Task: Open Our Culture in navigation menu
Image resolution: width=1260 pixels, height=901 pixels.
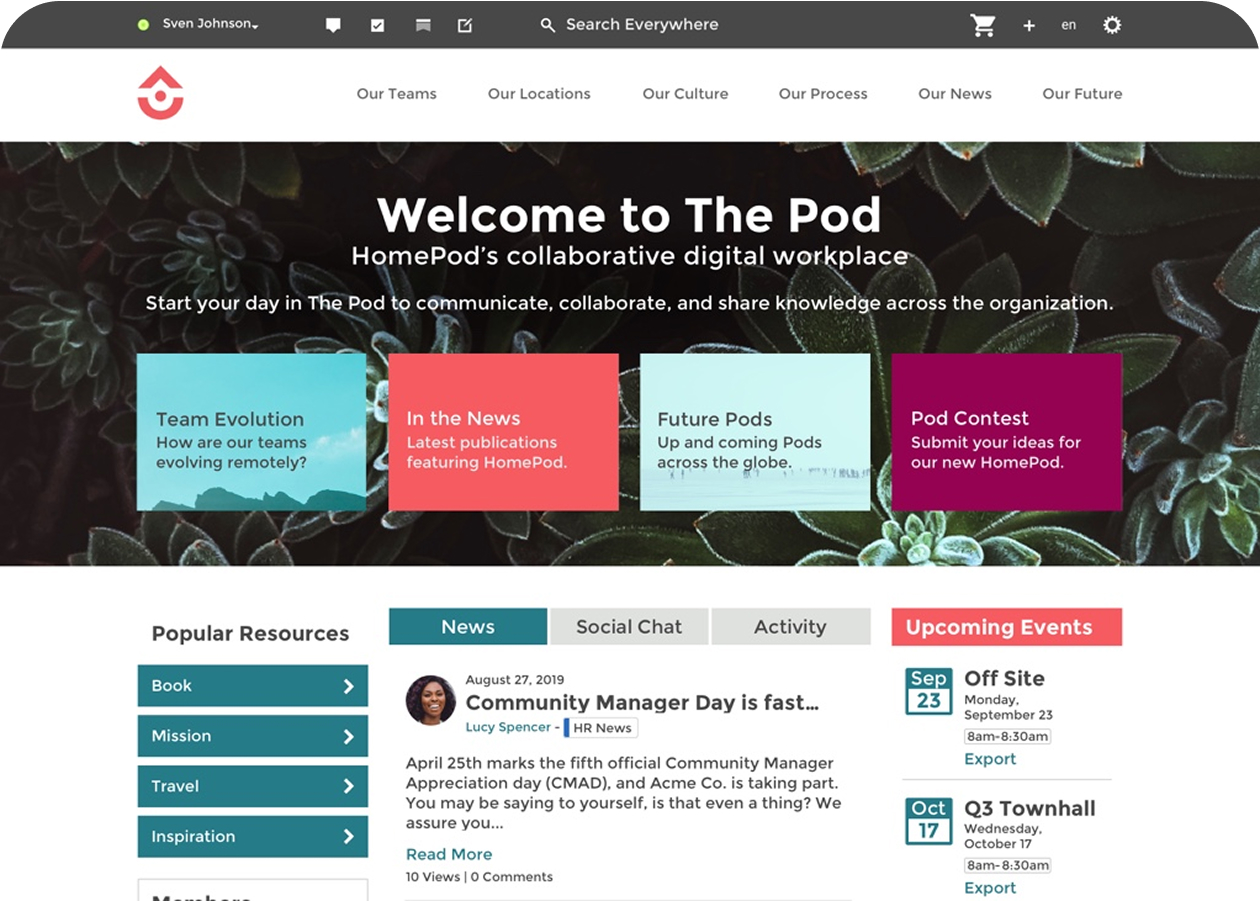Action: pyautogui.click(x=685, y=94)
